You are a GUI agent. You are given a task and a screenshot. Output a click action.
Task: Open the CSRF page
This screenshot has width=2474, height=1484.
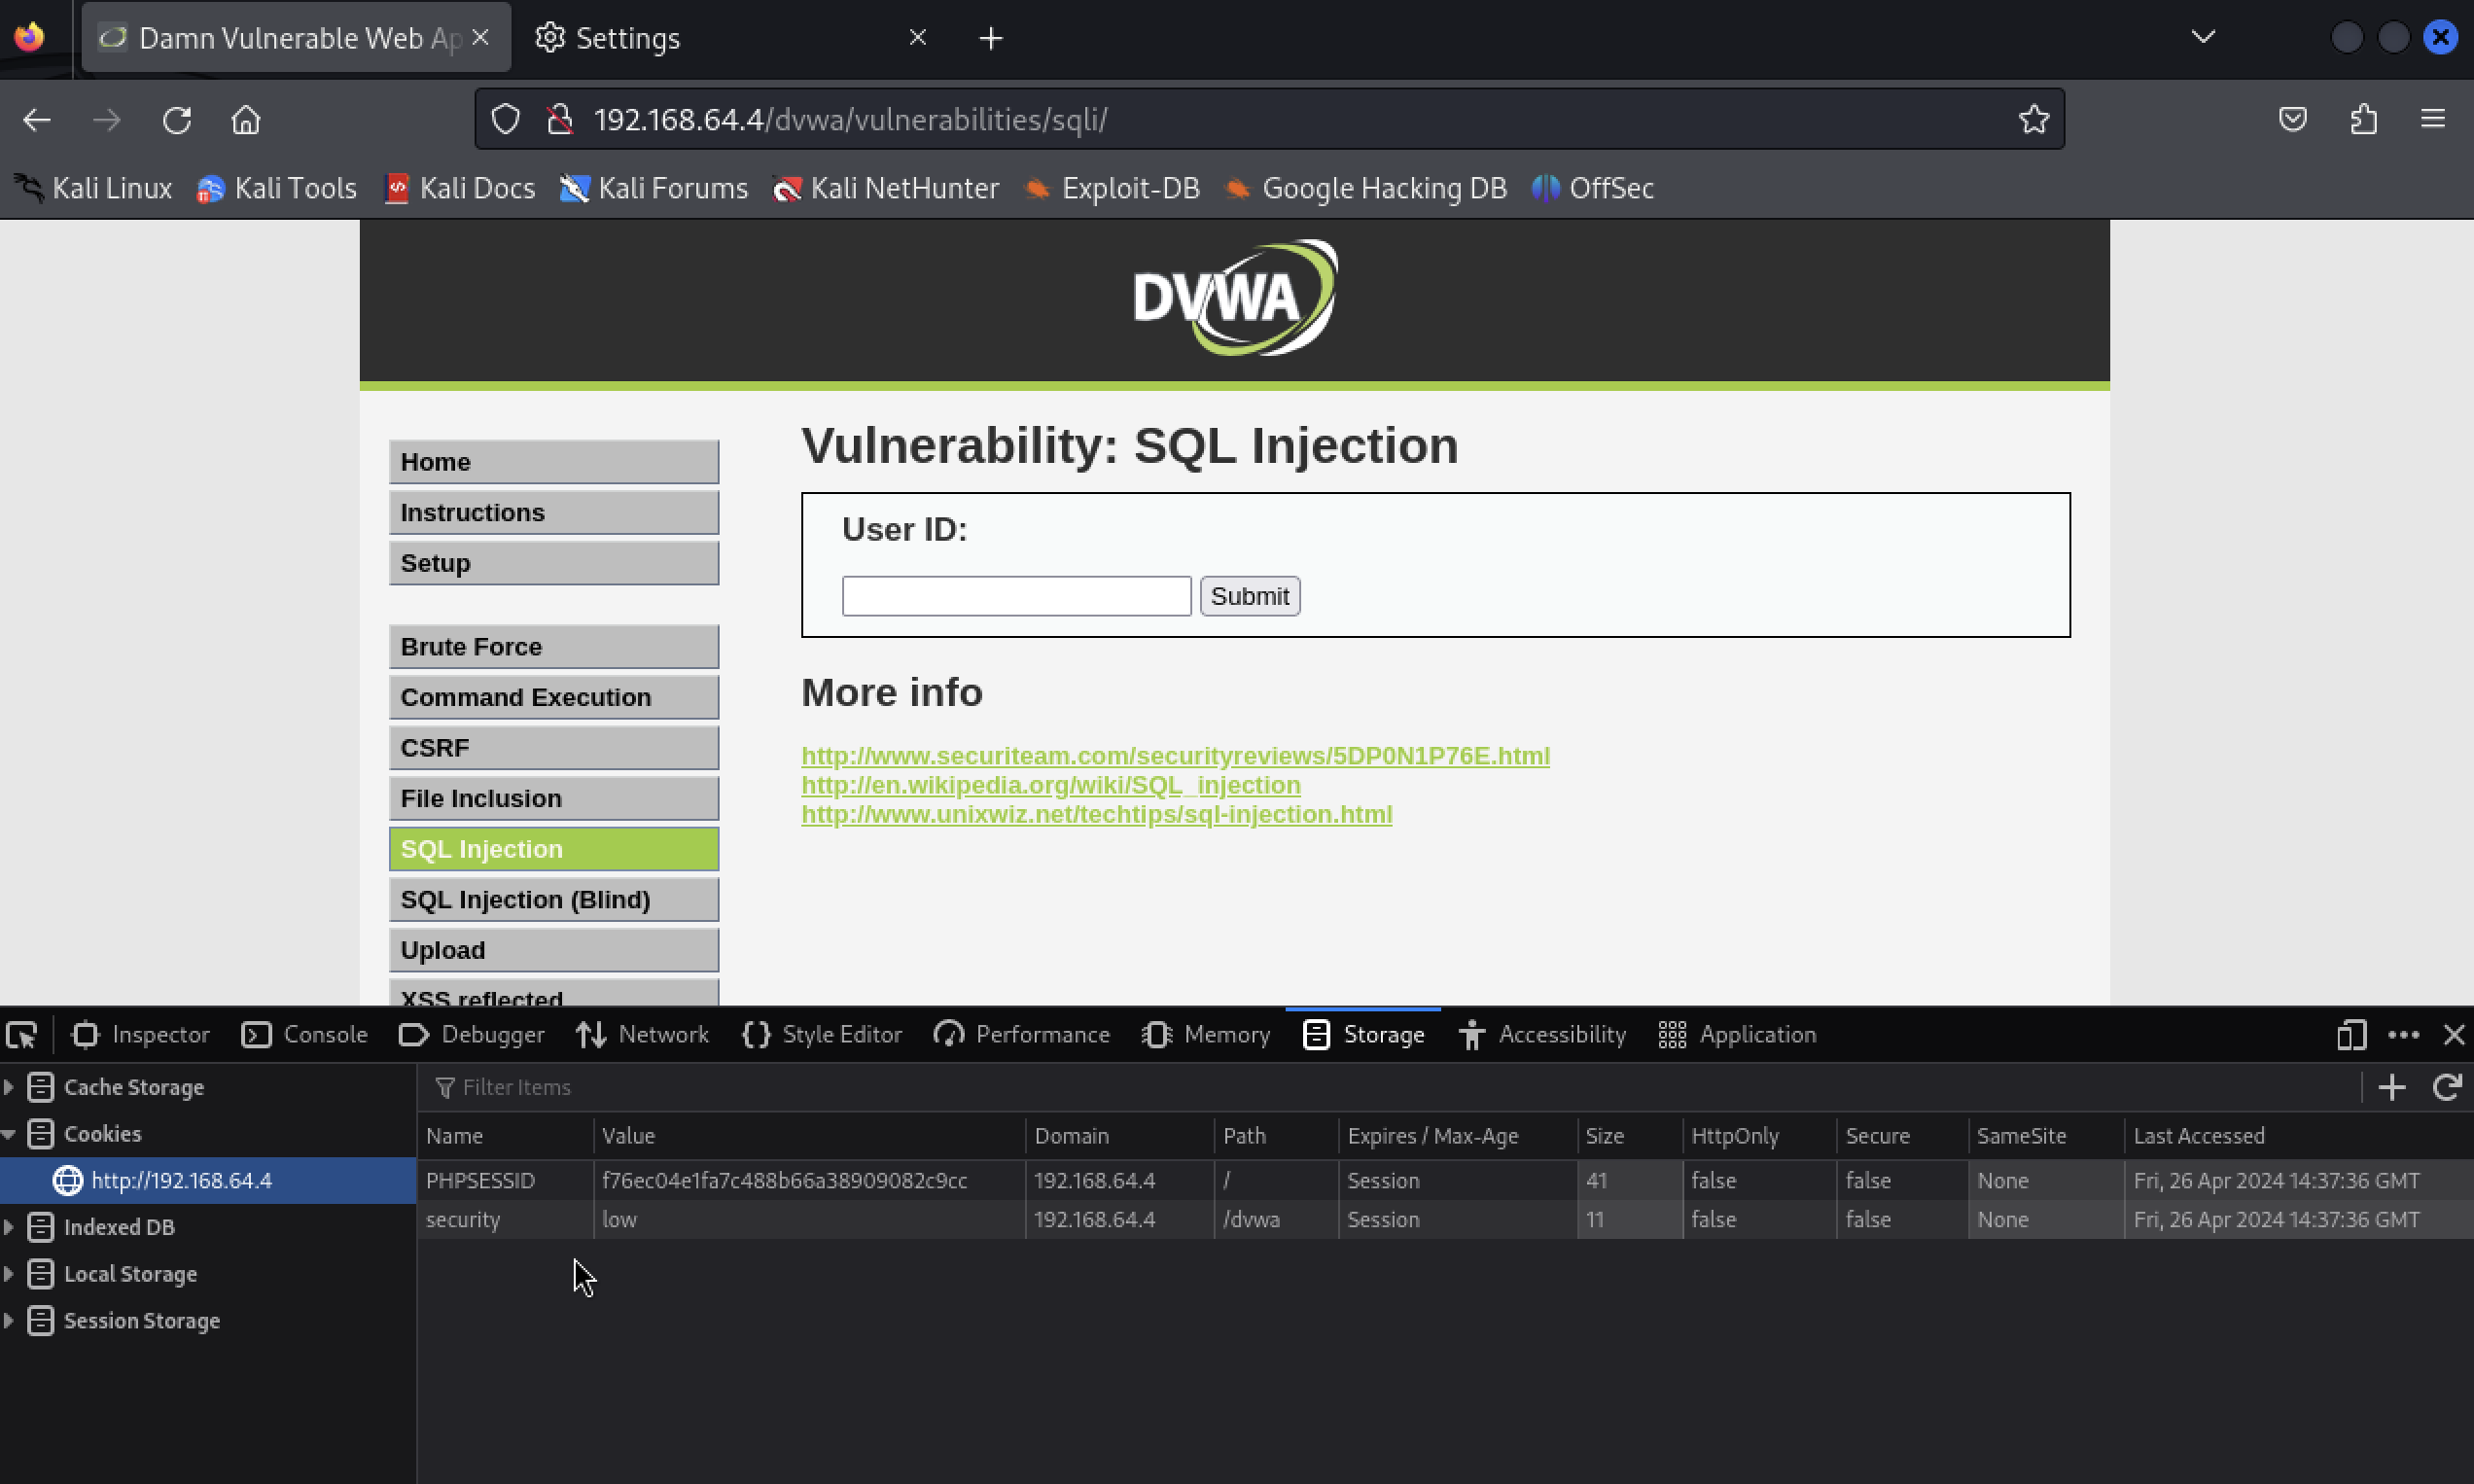(x=554, y=748)
